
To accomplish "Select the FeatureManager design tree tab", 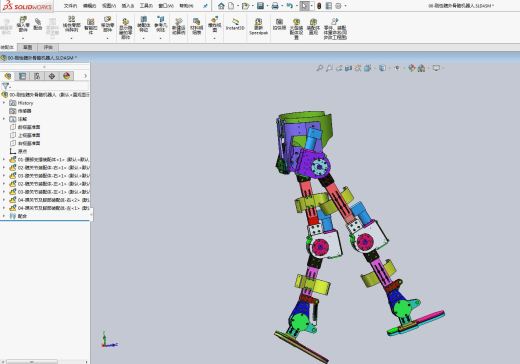I will (8, 76).
